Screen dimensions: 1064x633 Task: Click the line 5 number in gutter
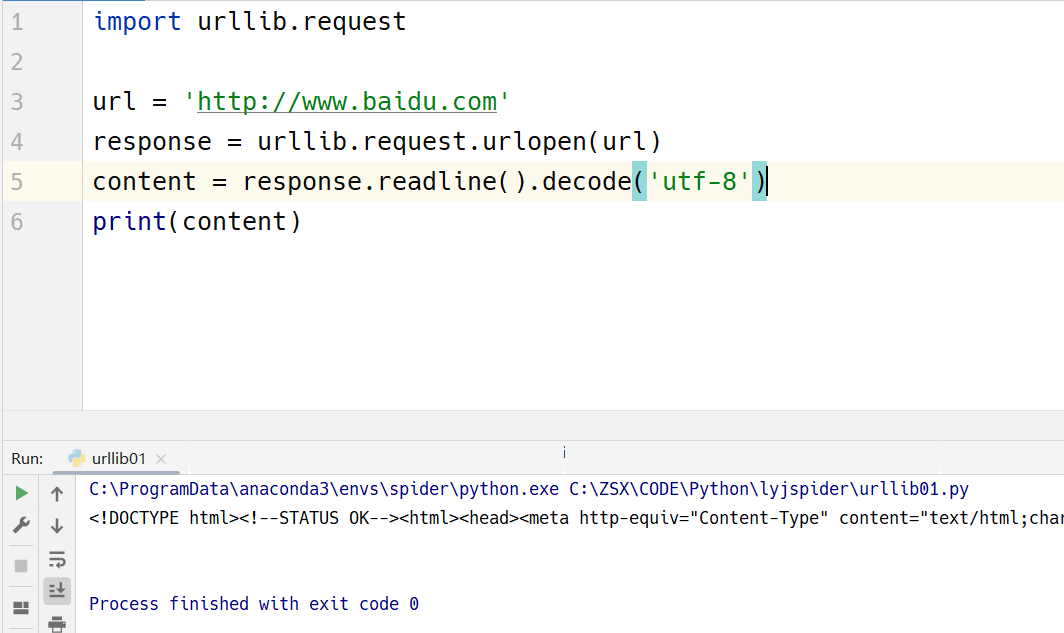pyautogui.click(x=17, y=182)
